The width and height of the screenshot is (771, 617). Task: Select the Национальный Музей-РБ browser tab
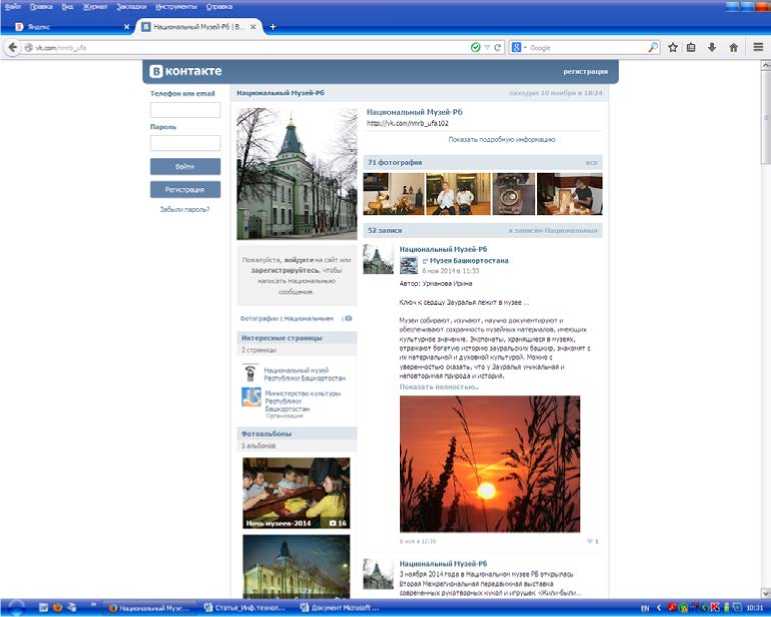(x=197, y=27)
